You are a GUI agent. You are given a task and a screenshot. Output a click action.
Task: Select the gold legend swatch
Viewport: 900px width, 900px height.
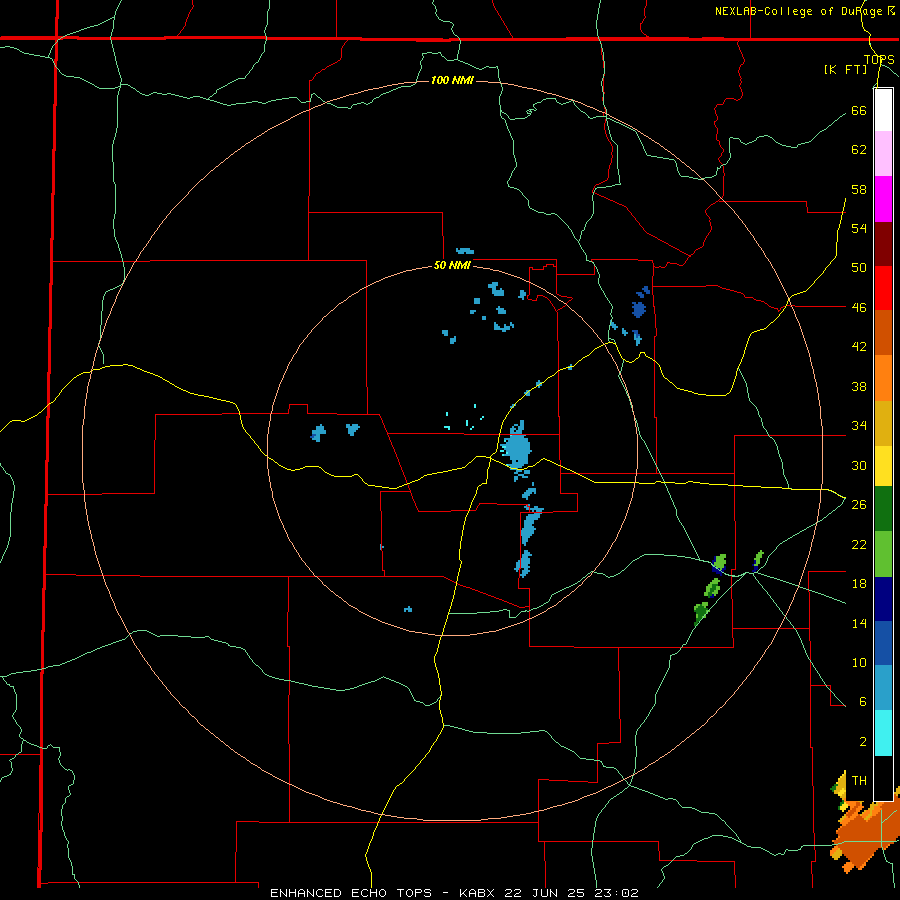pos(883,424)
